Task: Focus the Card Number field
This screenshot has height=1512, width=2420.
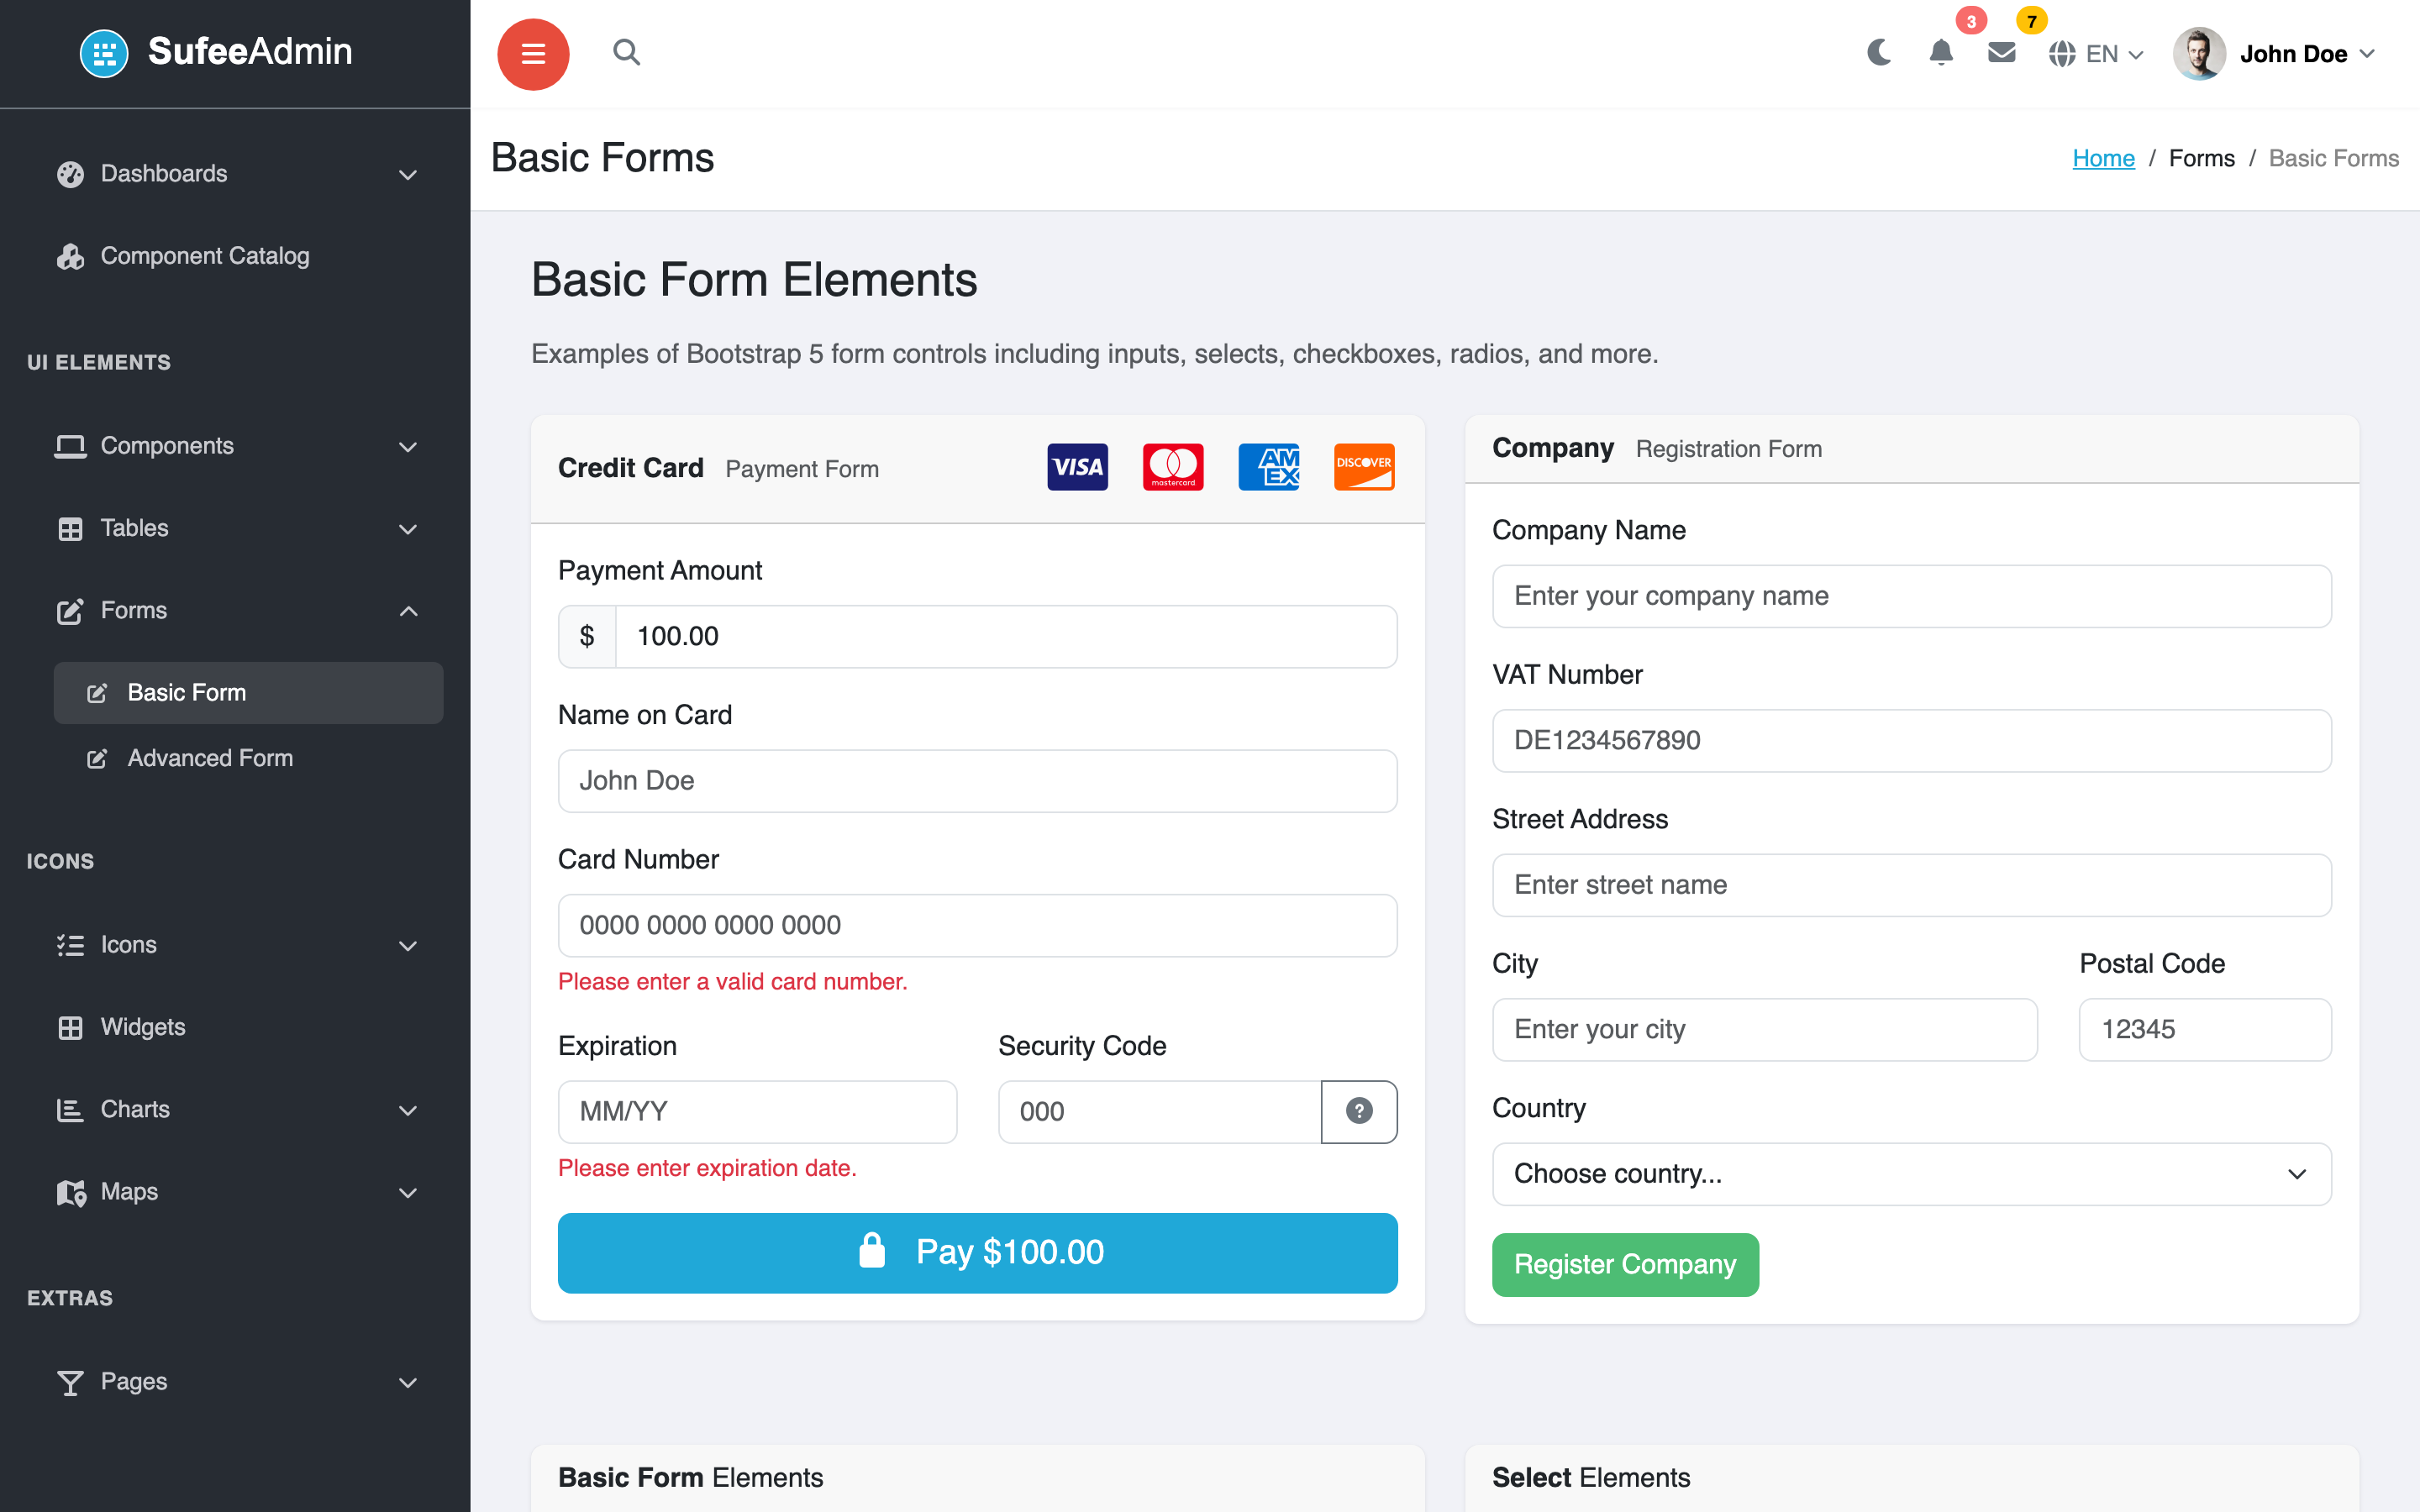Action: 977,926
